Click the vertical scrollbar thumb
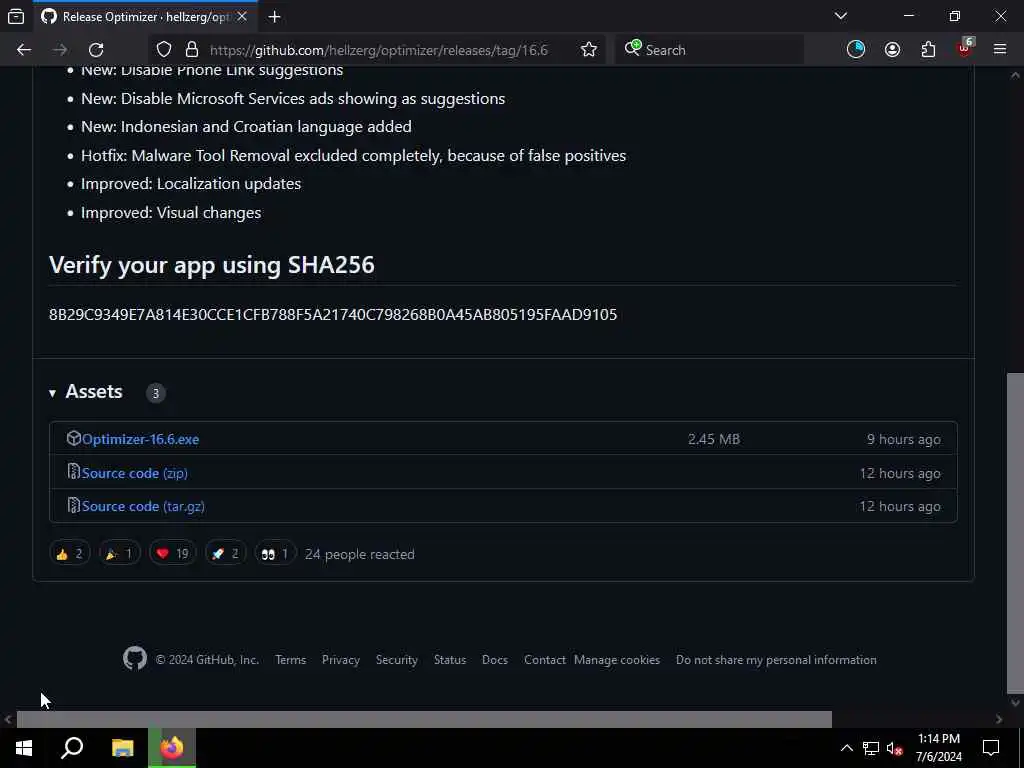1024x768 pixels. (x=1015, y=532)
